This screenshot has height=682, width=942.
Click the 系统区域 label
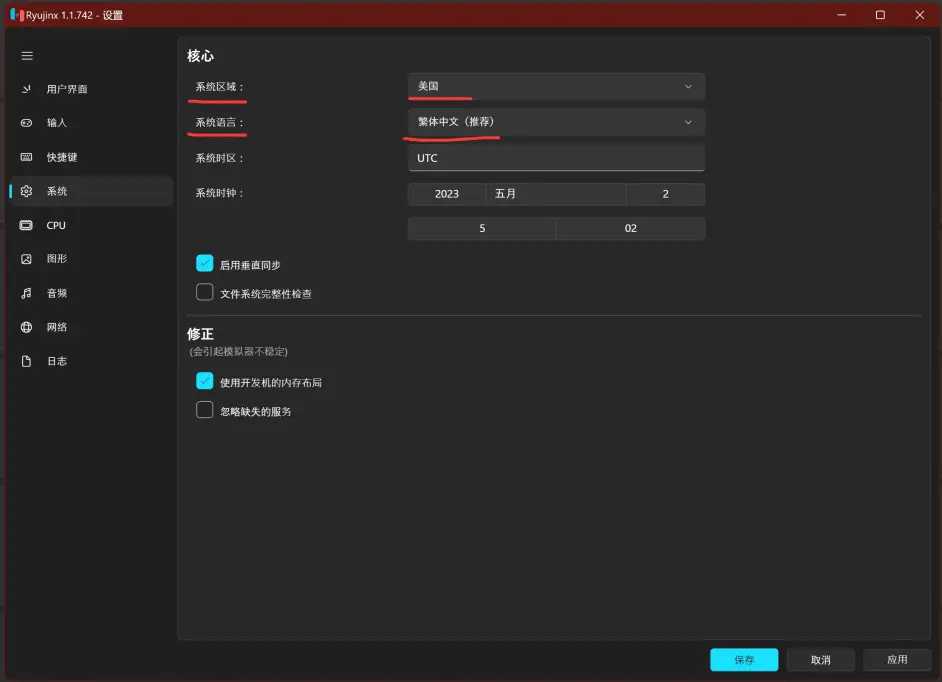219,87
